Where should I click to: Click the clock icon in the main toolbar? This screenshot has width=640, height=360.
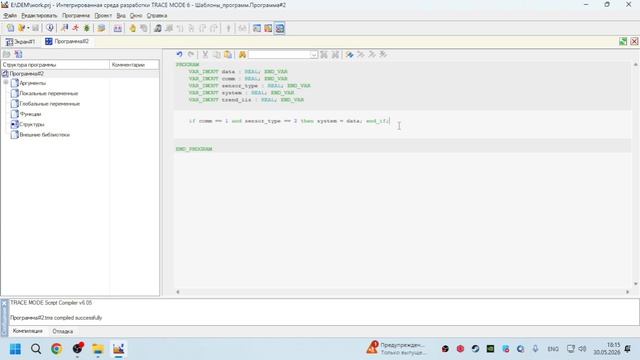coord(50,28)
